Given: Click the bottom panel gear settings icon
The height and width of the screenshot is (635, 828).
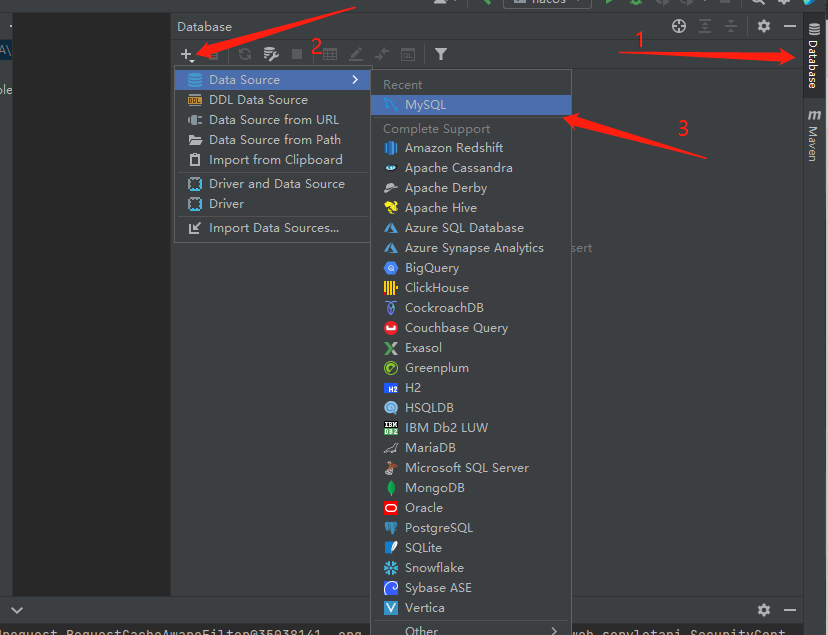Looking at the screenshot, I should tap(764, 610).
